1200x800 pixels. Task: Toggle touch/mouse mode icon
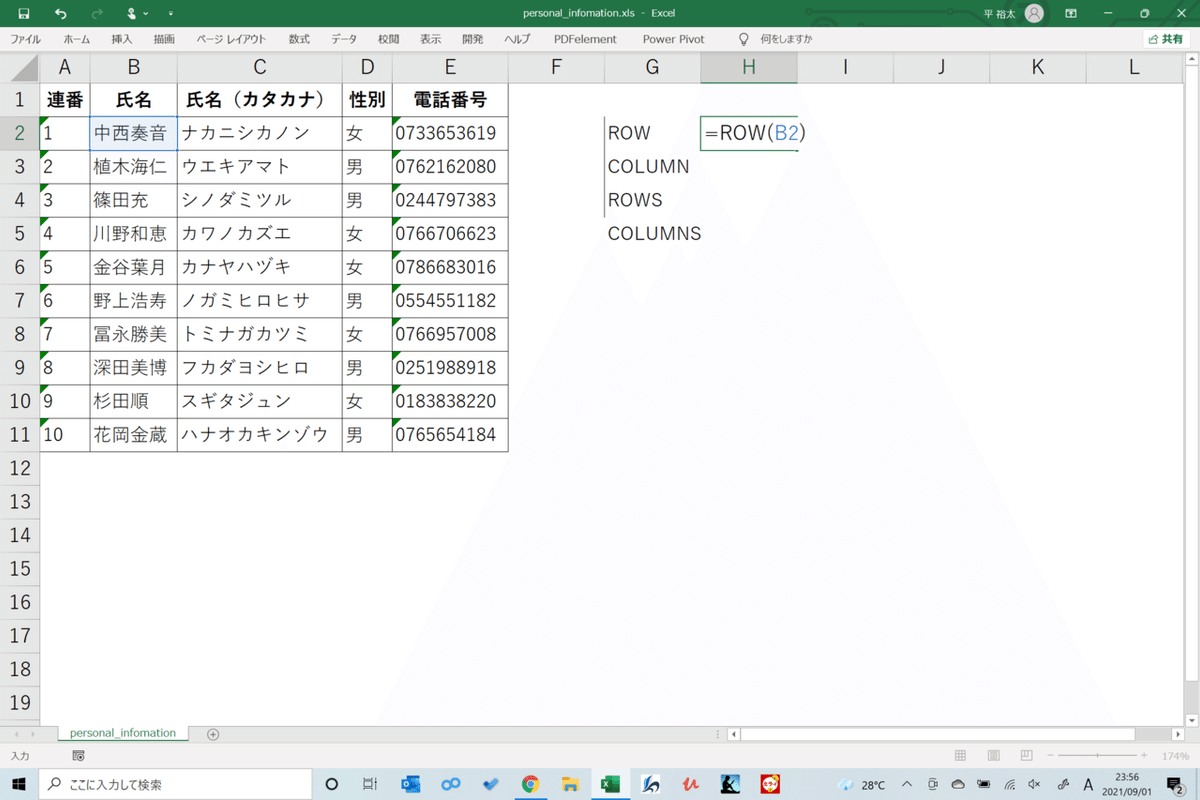(x=132, y=13)
